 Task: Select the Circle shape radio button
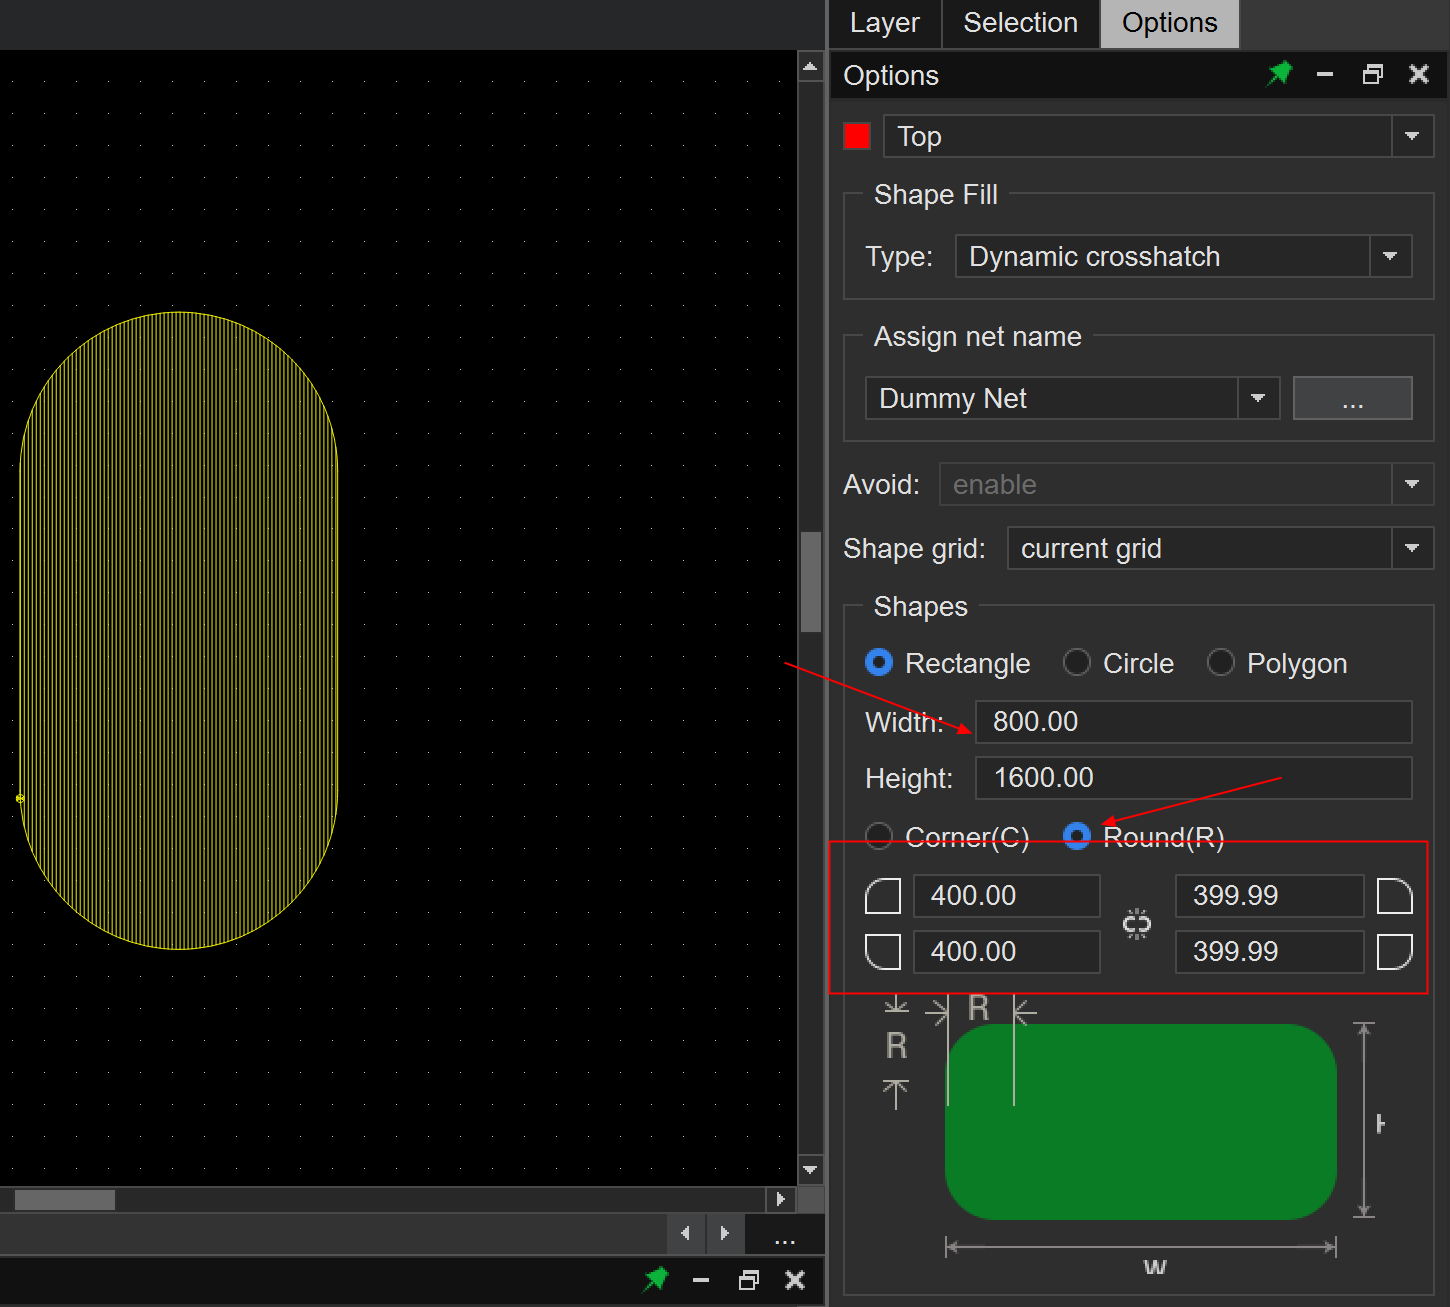[1077, 663]
